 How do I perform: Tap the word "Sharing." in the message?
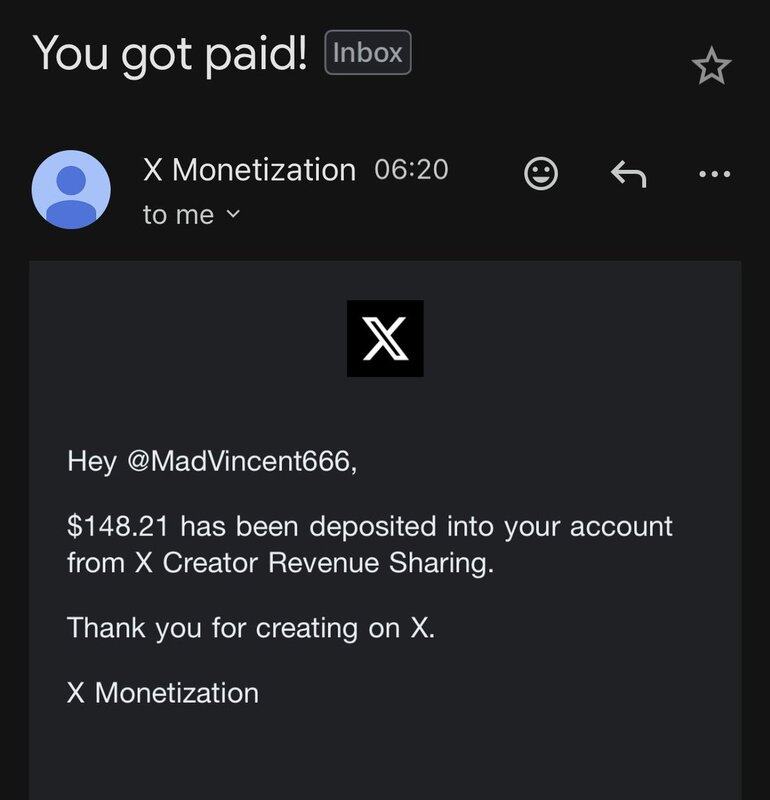pyautogui.click(x=448, y=563)
